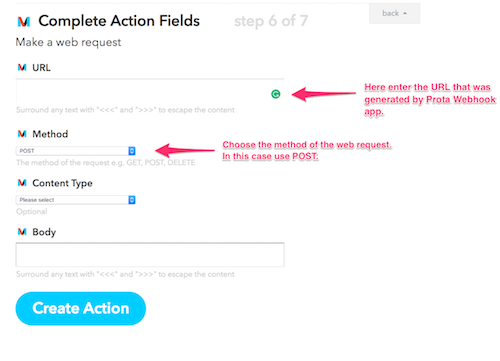
Task: Click the Maker icon next to Content Type
Action: pos(22,183)
